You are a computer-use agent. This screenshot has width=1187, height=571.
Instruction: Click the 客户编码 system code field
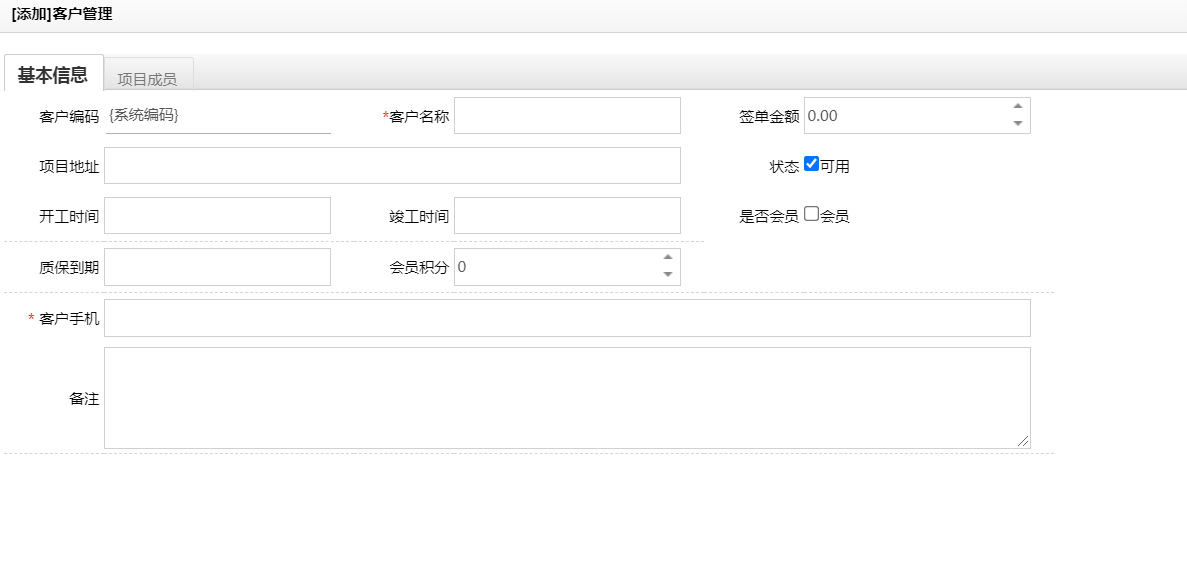click(217, 116)
